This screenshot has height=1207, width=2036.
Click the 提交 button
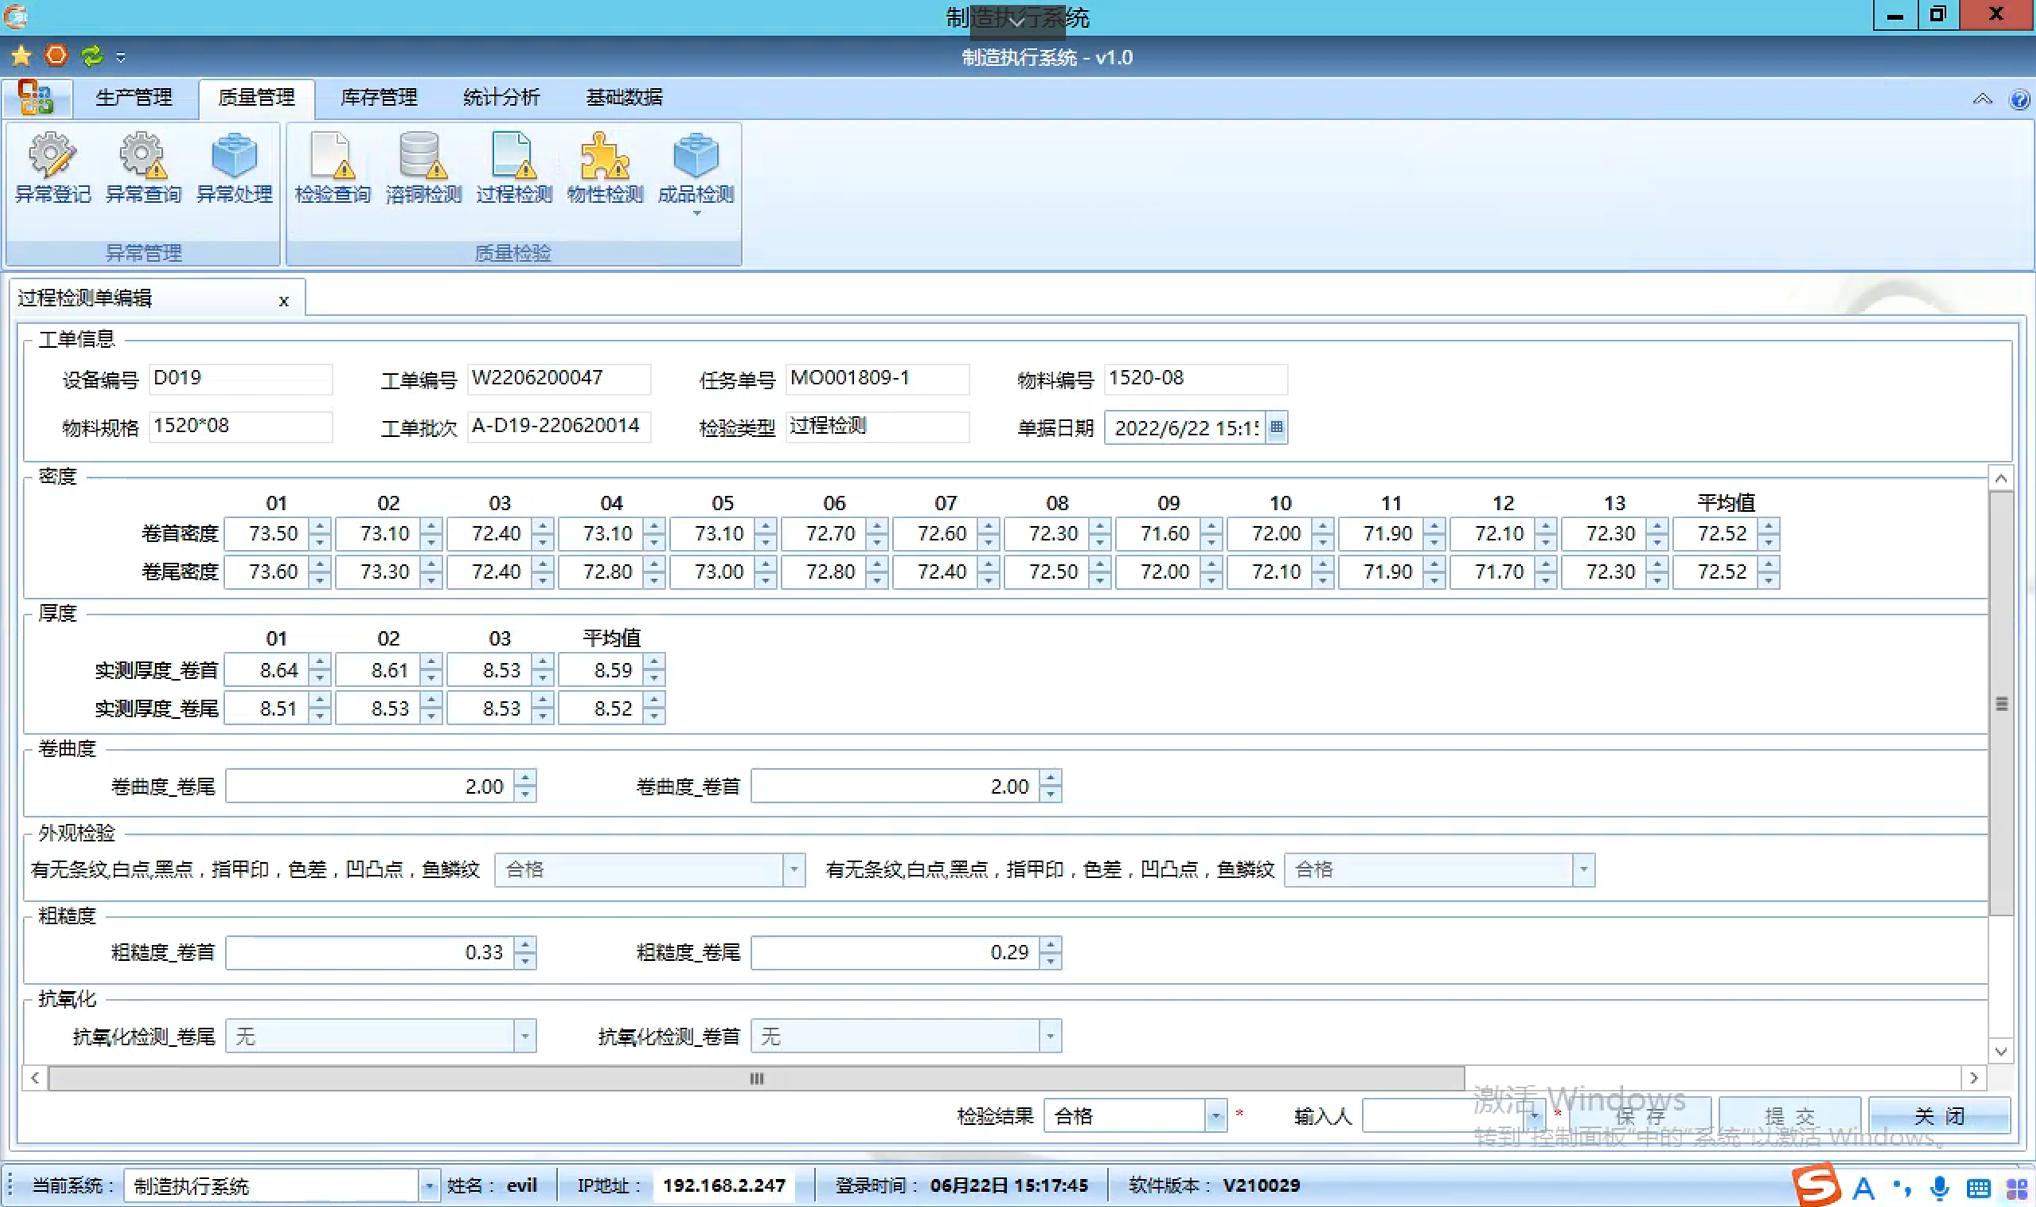tap(1788, 1116)
